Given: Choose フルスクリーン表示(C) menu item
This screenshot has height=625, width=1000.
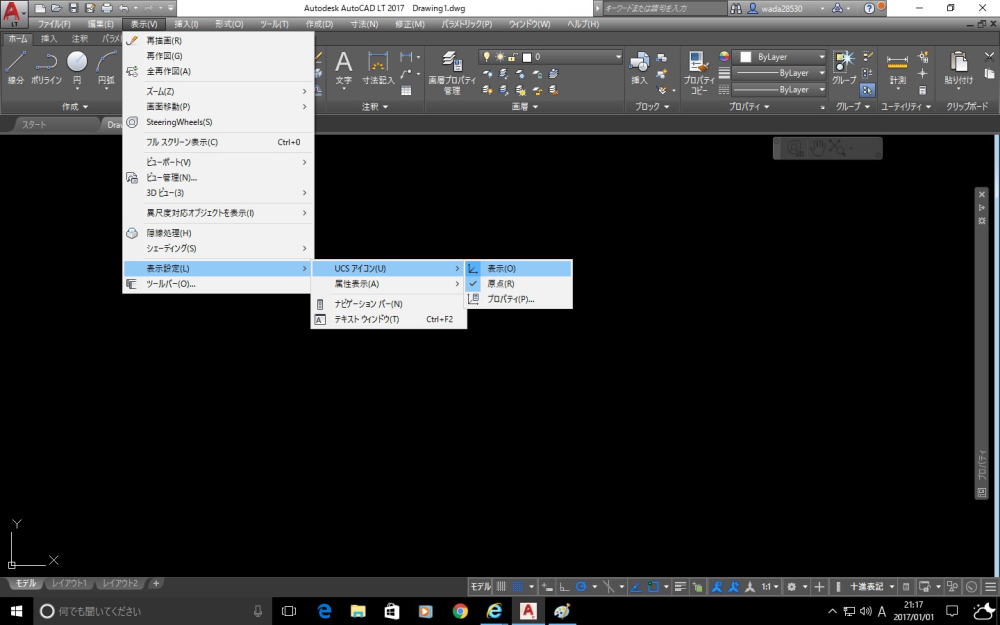Looking at the screenshot, I should coord(217,142).
